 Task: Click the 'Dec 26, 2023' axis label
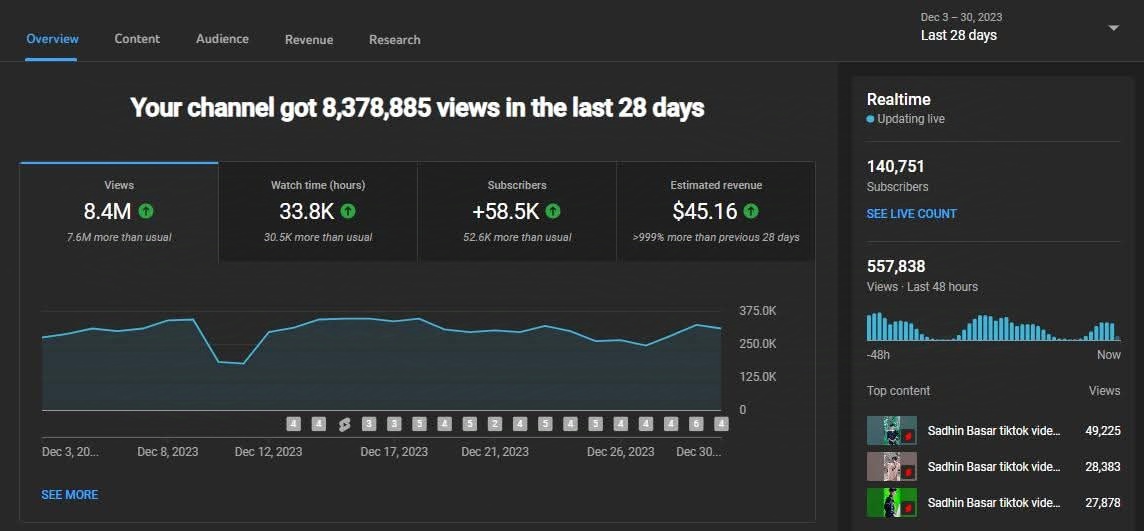click(621, 451)
